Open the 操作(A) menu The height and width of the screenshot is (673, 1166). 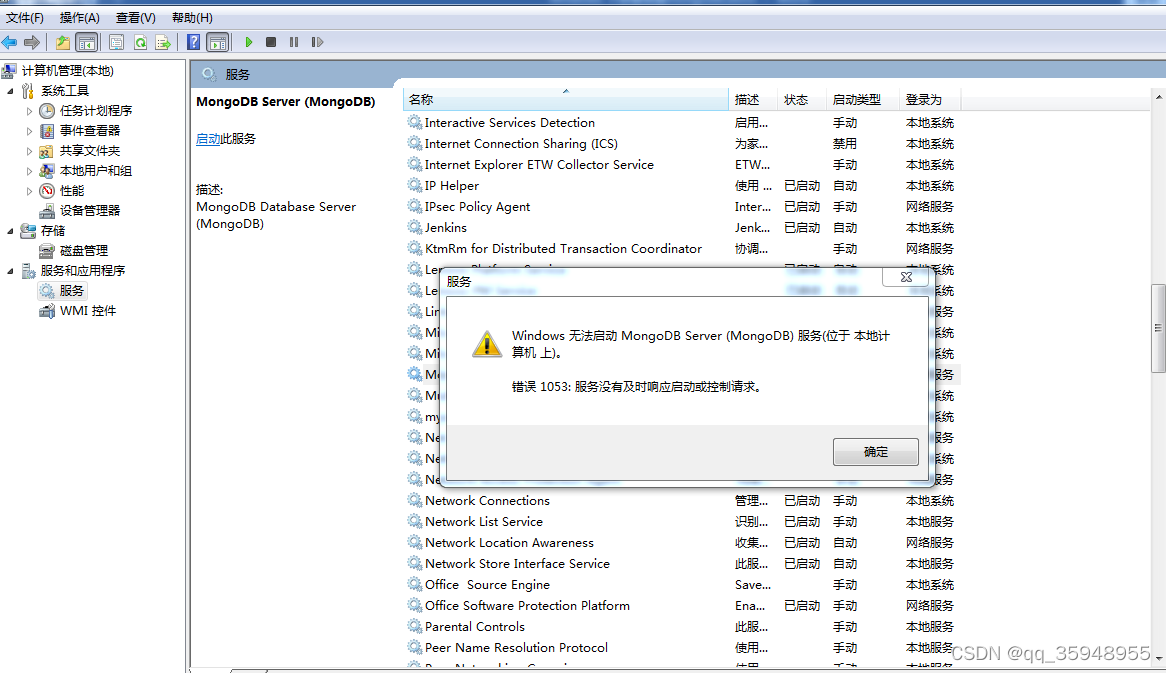(80, 17)
